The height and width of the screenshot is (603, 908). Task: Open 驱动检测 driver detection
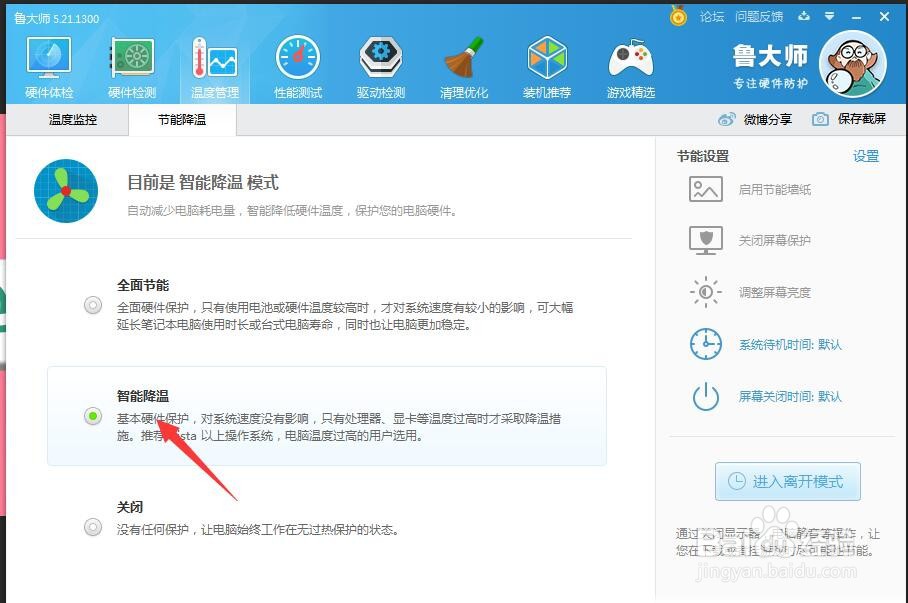point(380,68)
